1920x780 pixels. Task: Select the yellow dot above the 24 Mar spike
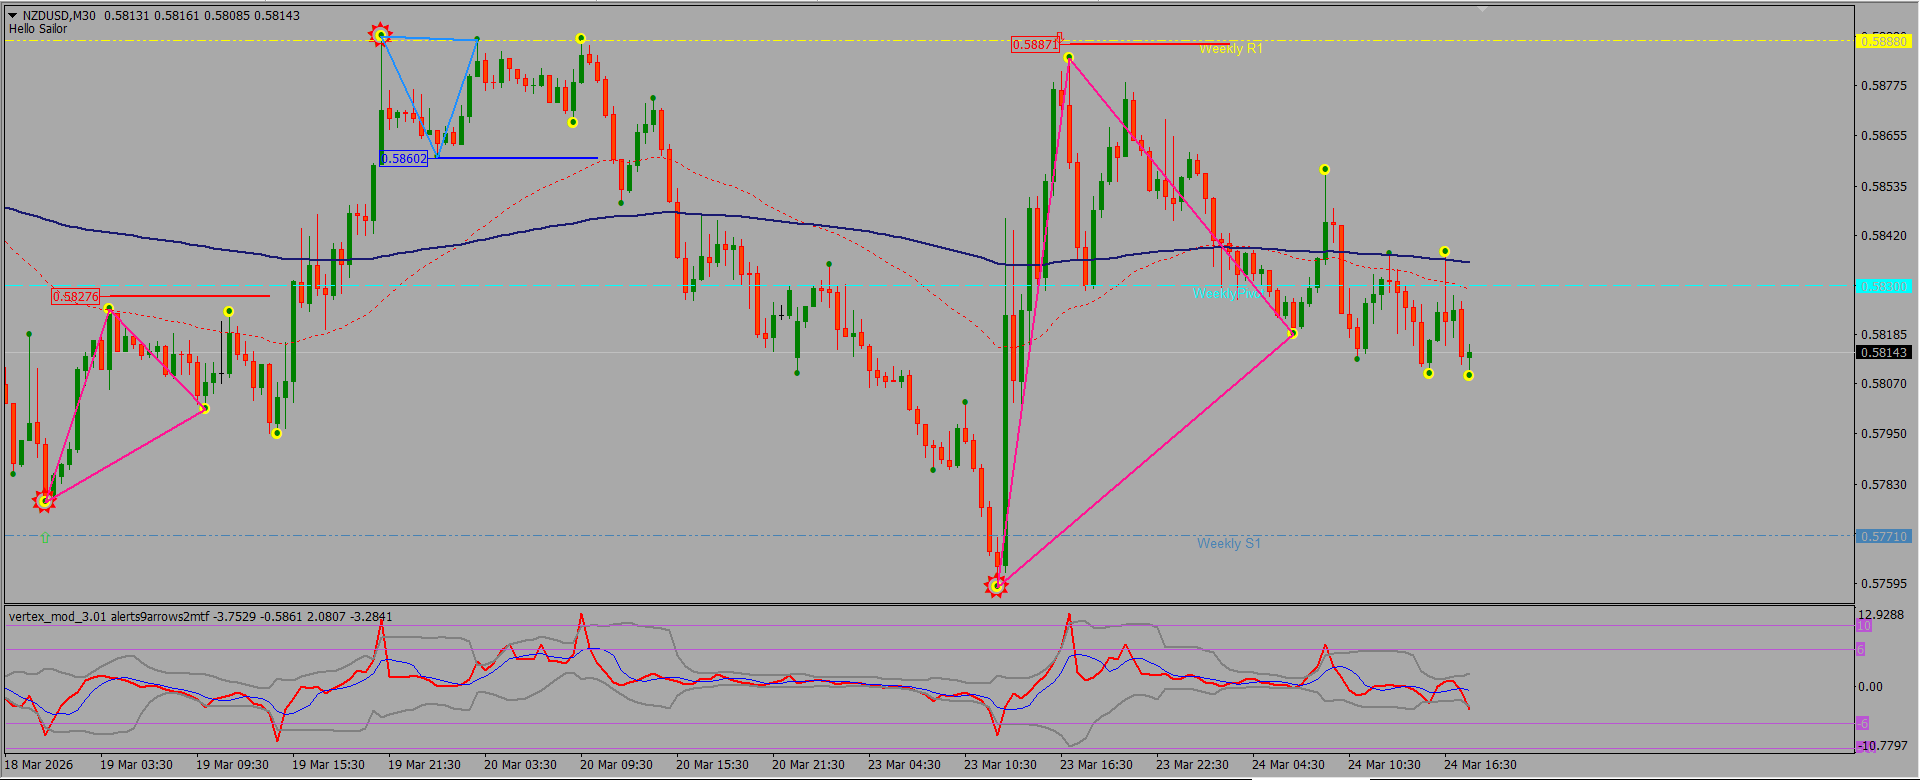click(x=1324, y=169)
